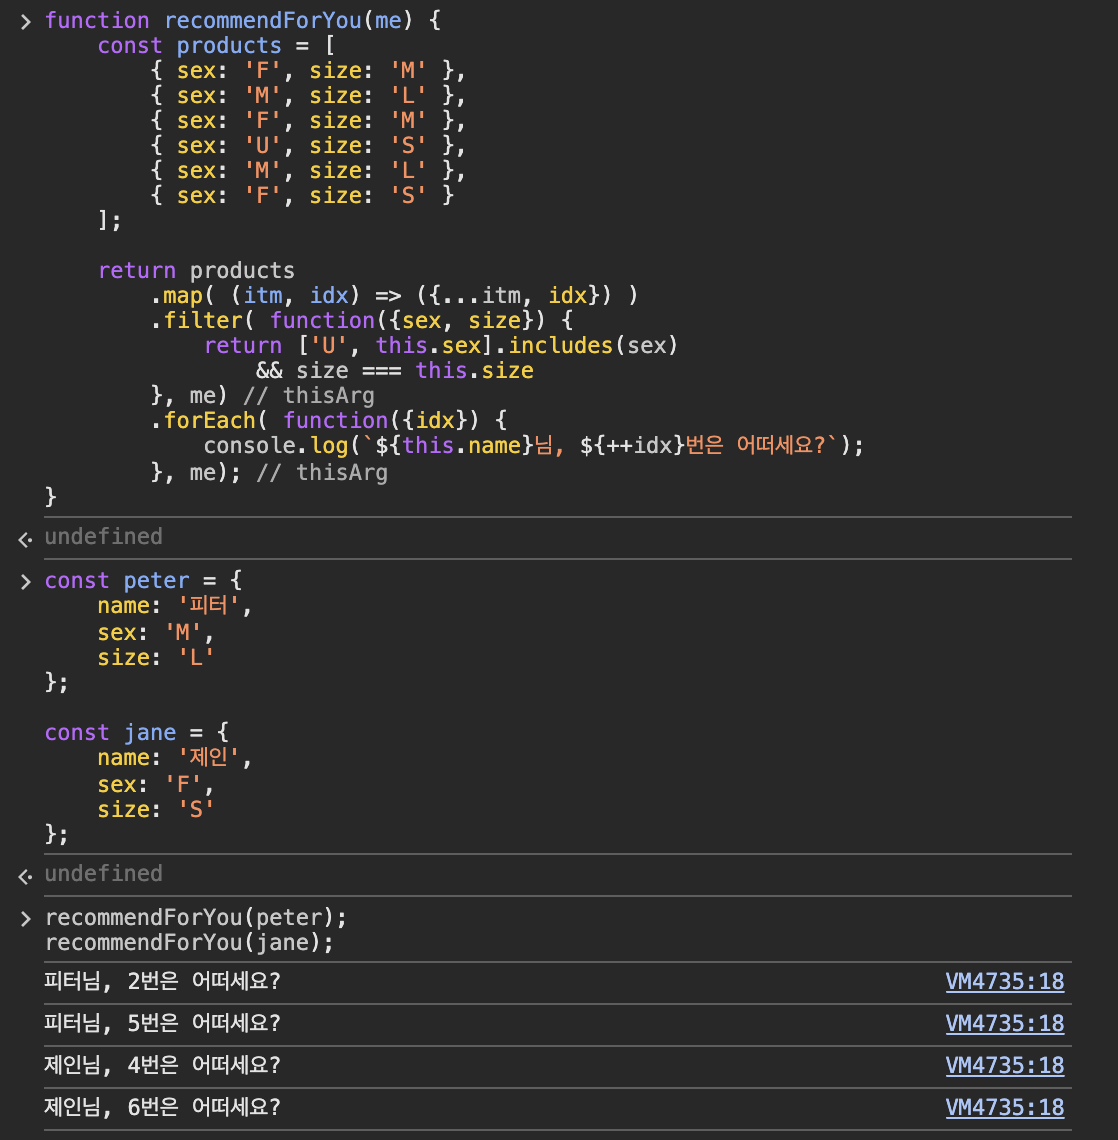Select log output '제인님, 6번은 어떠세요?'
Image resolution: width=1118 pixels, height=1140 pixels.
(162, 1107)
